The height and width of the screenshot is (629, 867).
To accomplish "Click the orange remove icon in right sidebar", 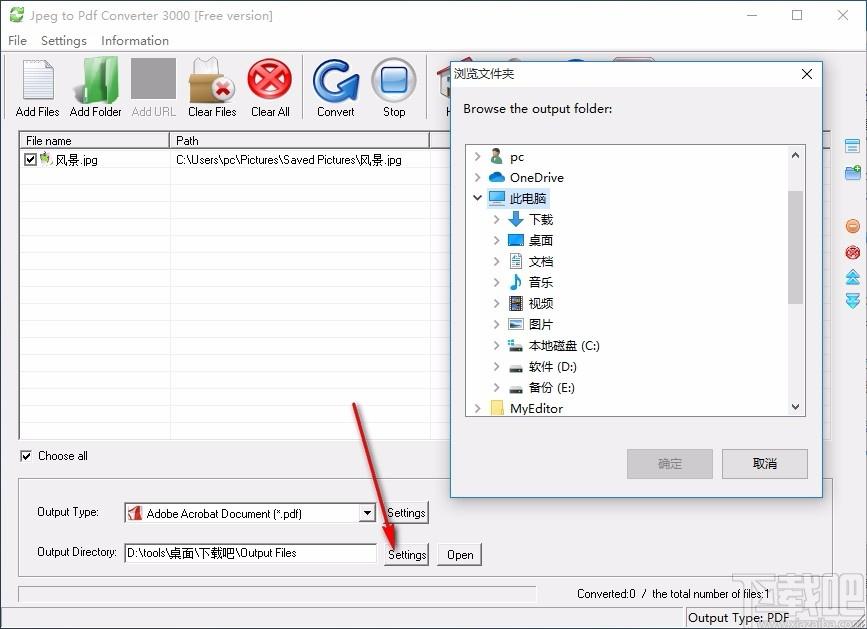I will 853,226.
